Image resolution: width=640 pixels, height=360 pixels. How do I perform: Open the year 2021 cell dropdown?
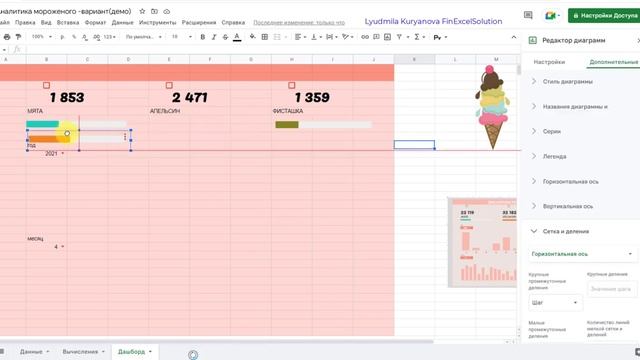tap(62, 153)
